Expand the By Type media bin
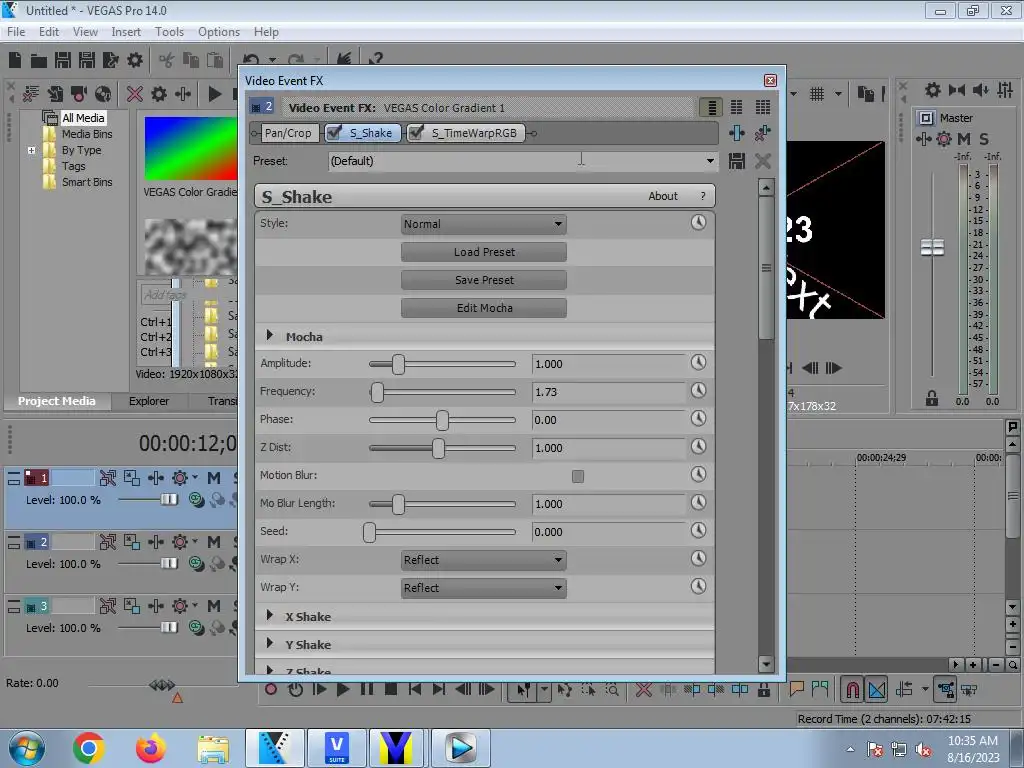This screenshot has height=768, width=1024. (x=31, y=150)
